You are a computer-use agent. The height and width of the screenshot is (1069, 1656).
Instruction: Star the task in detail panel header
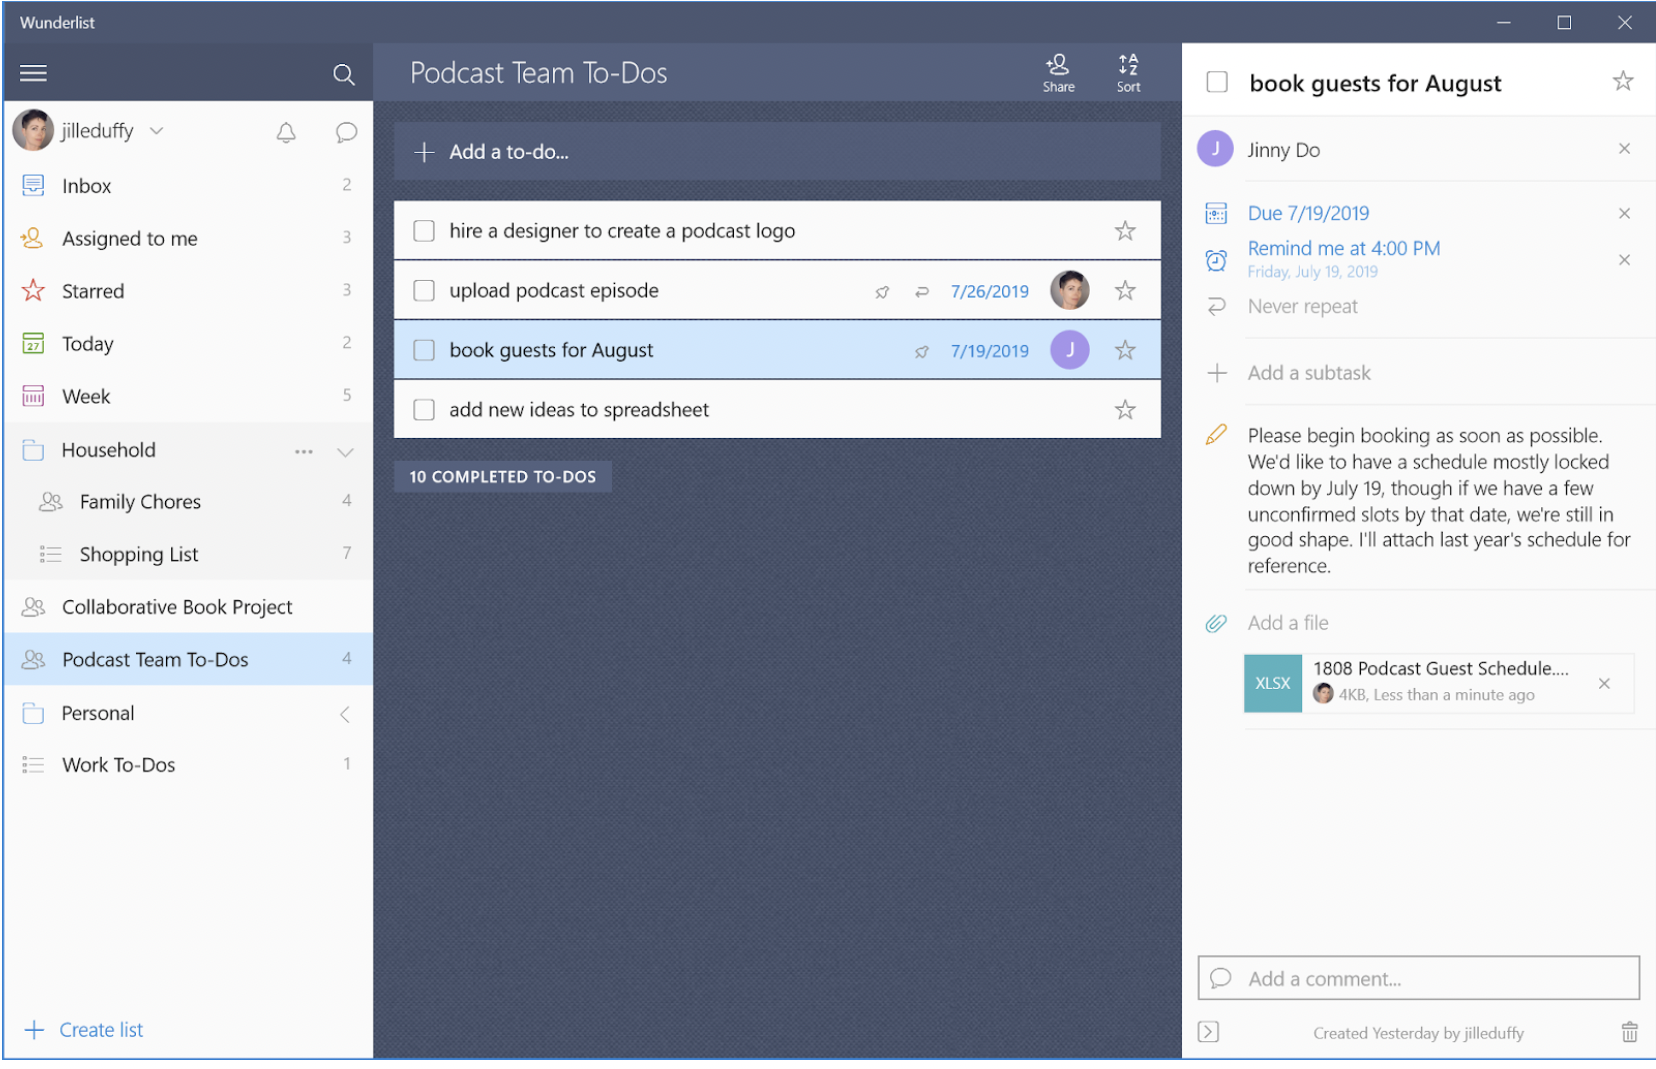pyautogui.click(x=1622, y=81)
